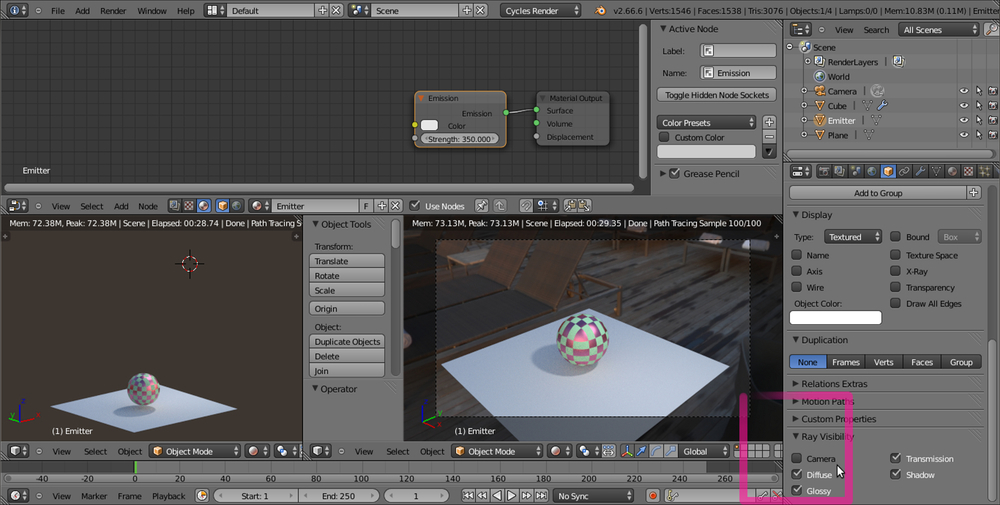Disable the Use Nodes checkbox

pos(416,206)
